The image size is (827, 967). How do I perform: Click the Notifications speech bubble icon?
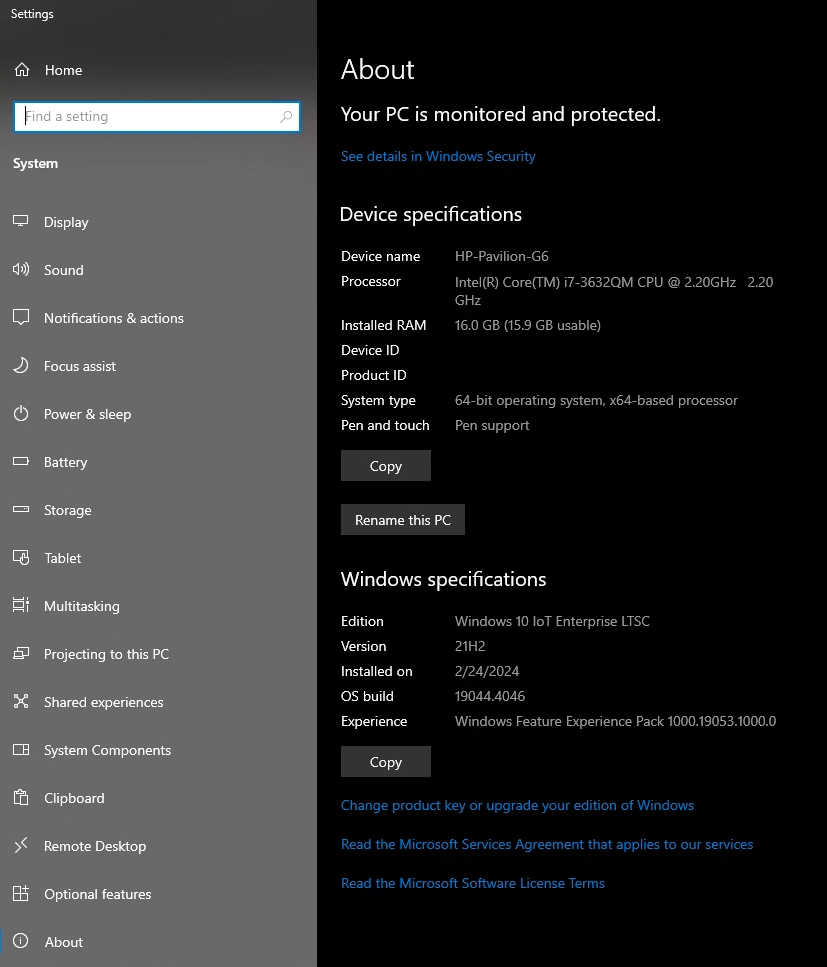coord(21,317)
